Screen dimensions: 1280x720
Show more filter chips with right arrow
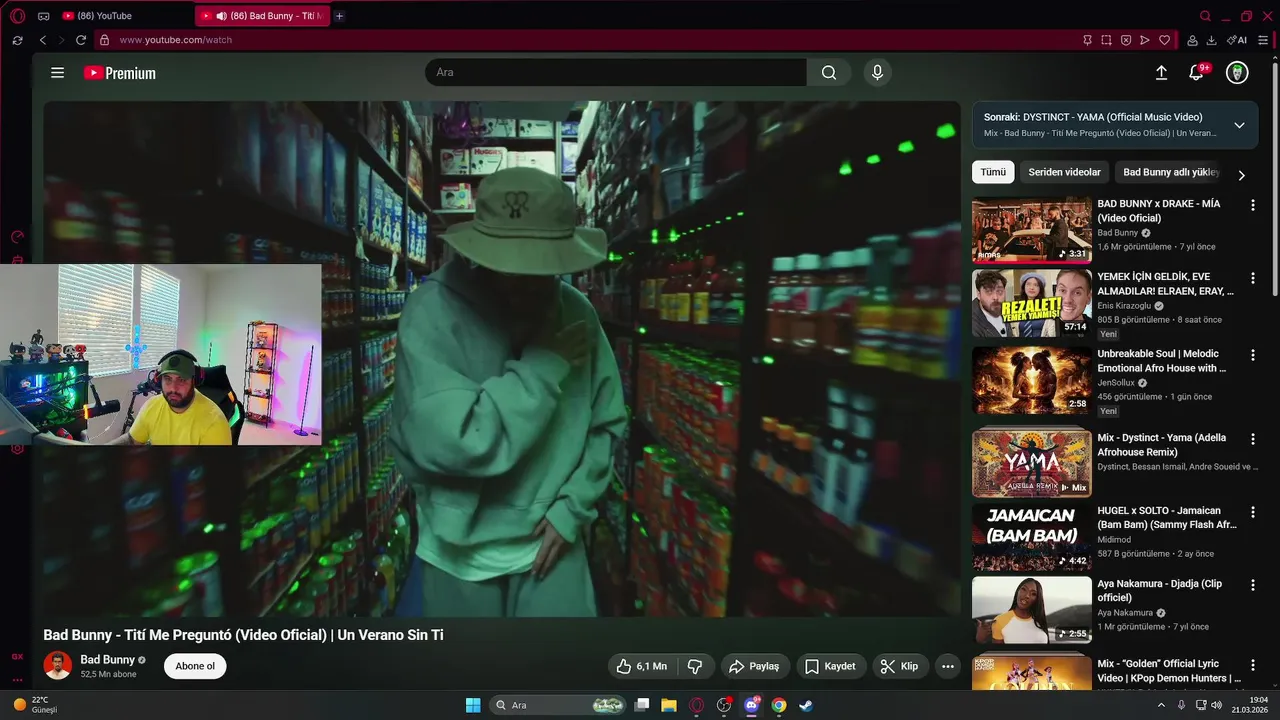click(x=1241, y=175)
